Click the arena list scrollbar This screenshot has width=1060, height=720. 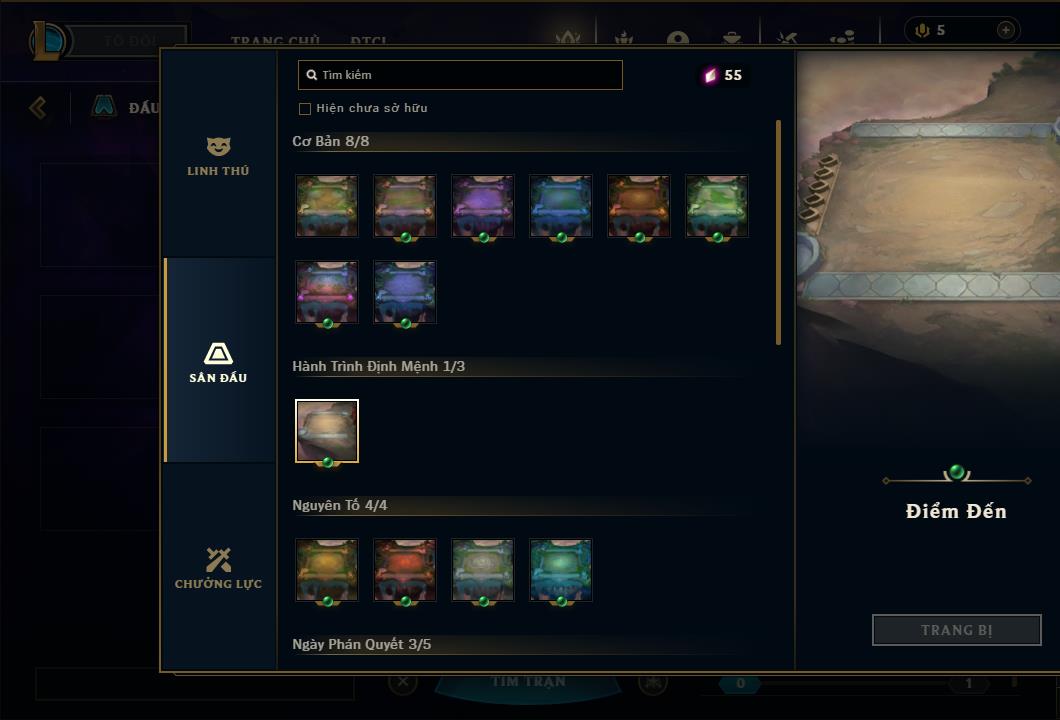[778, 233]
